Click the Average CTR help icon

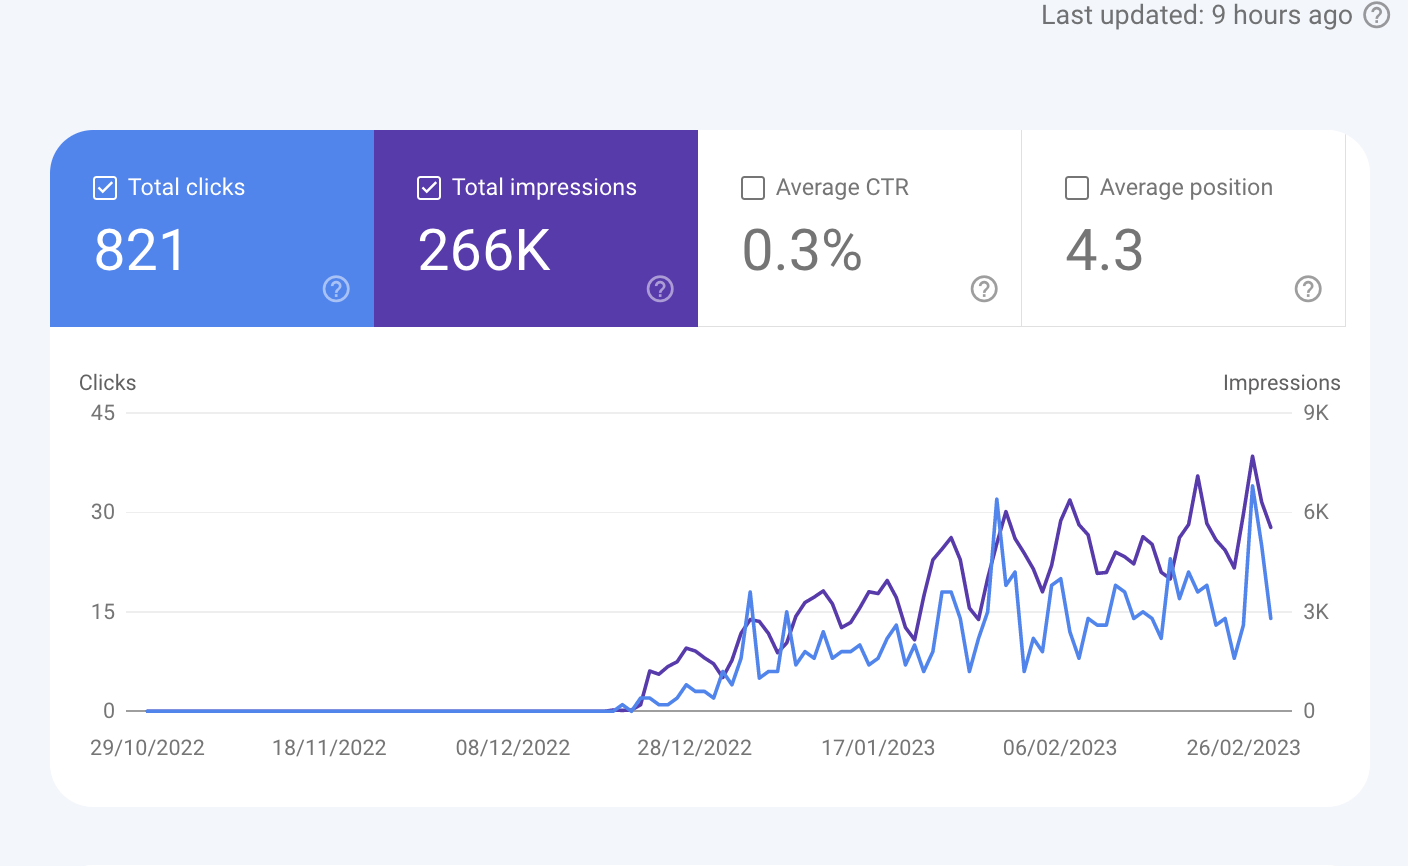(x=984, y=289)
